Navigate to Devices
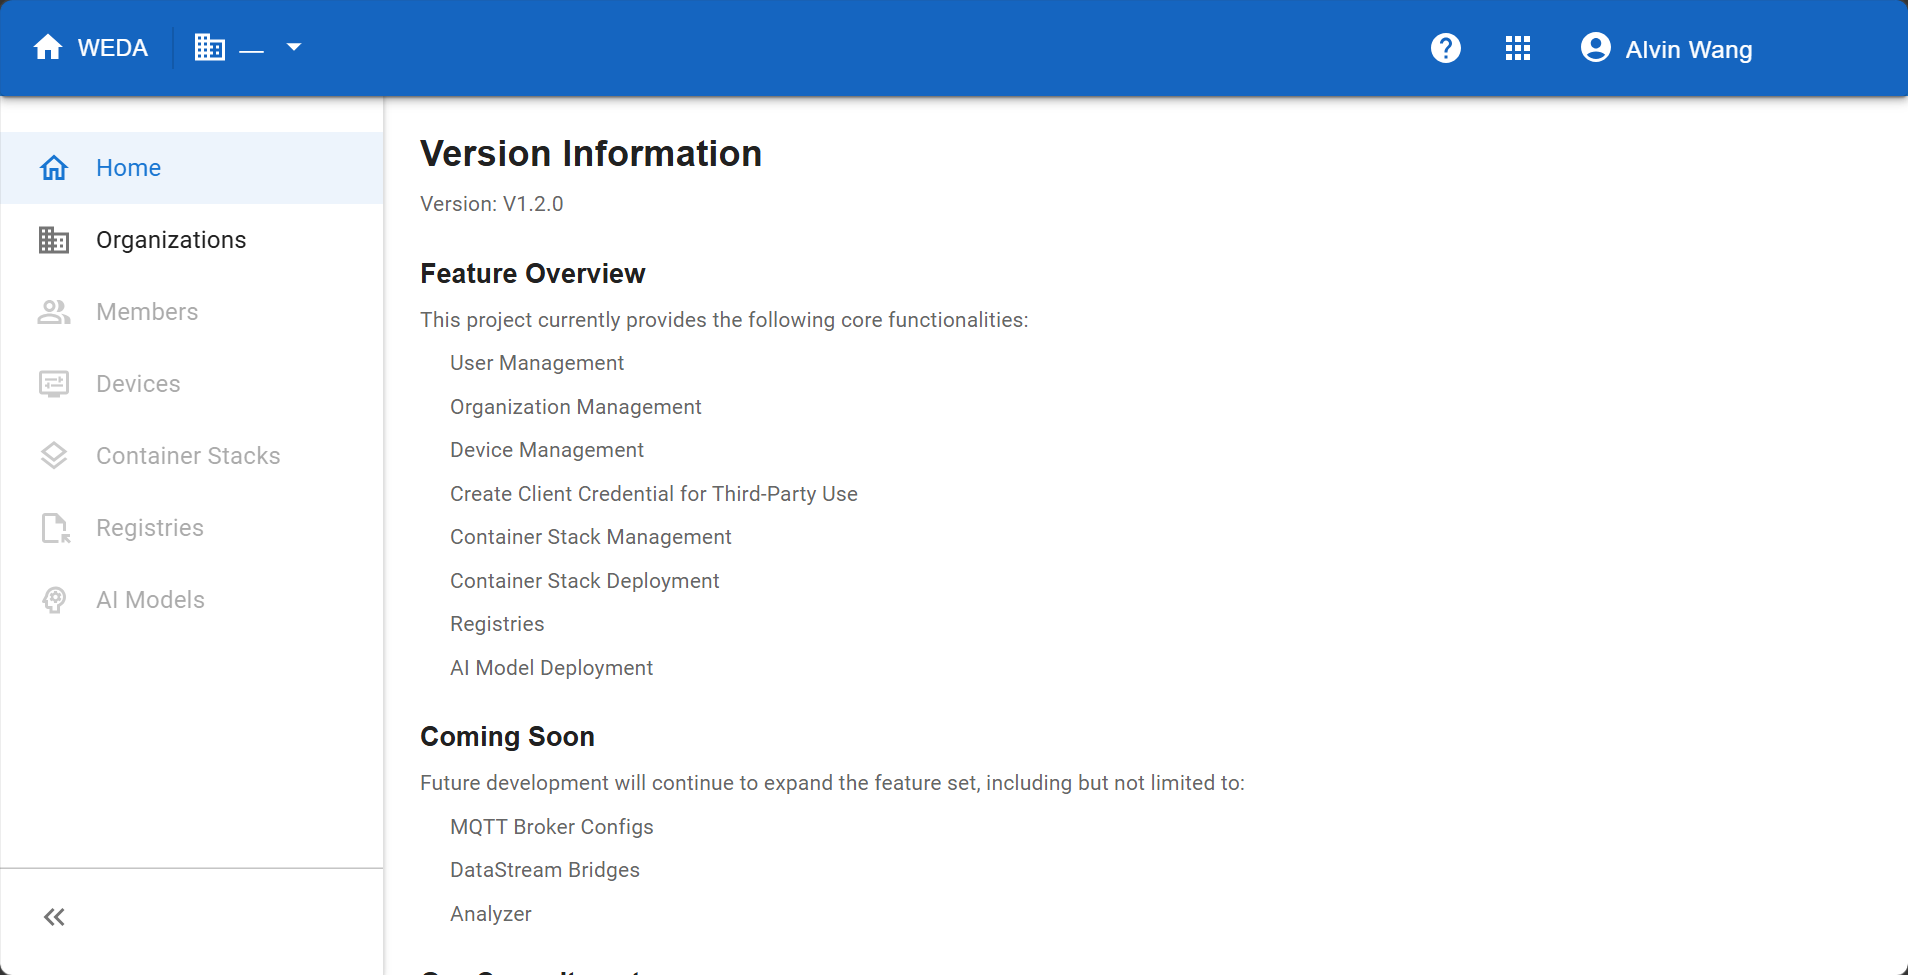 click(x=192, y=384)
